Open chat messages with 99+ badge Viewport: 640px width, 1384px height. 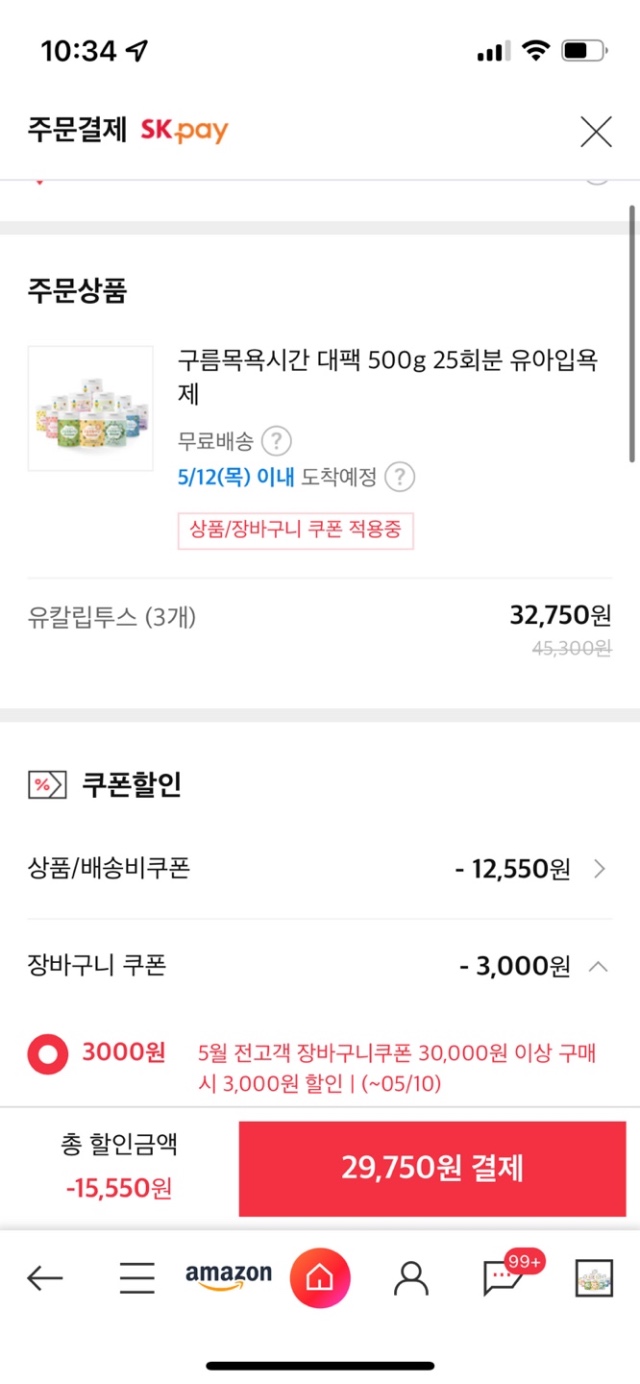click(x=503, y=1276)
